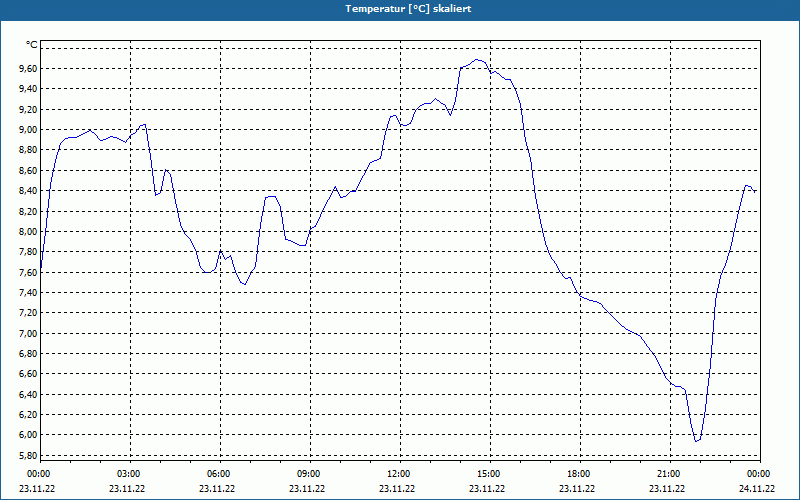Click the "°C" unit label on the y-axis
Screen dimensions: 800x500
click(32, 45)
